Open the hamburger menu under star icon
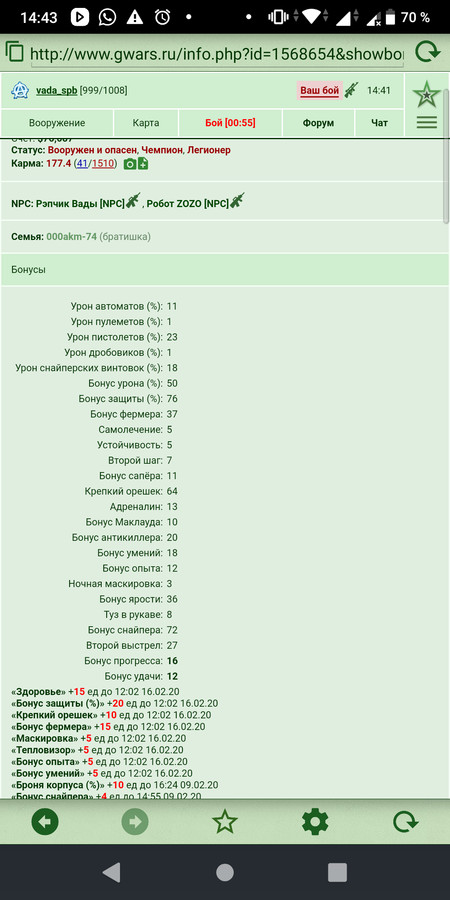 point(426,122)
